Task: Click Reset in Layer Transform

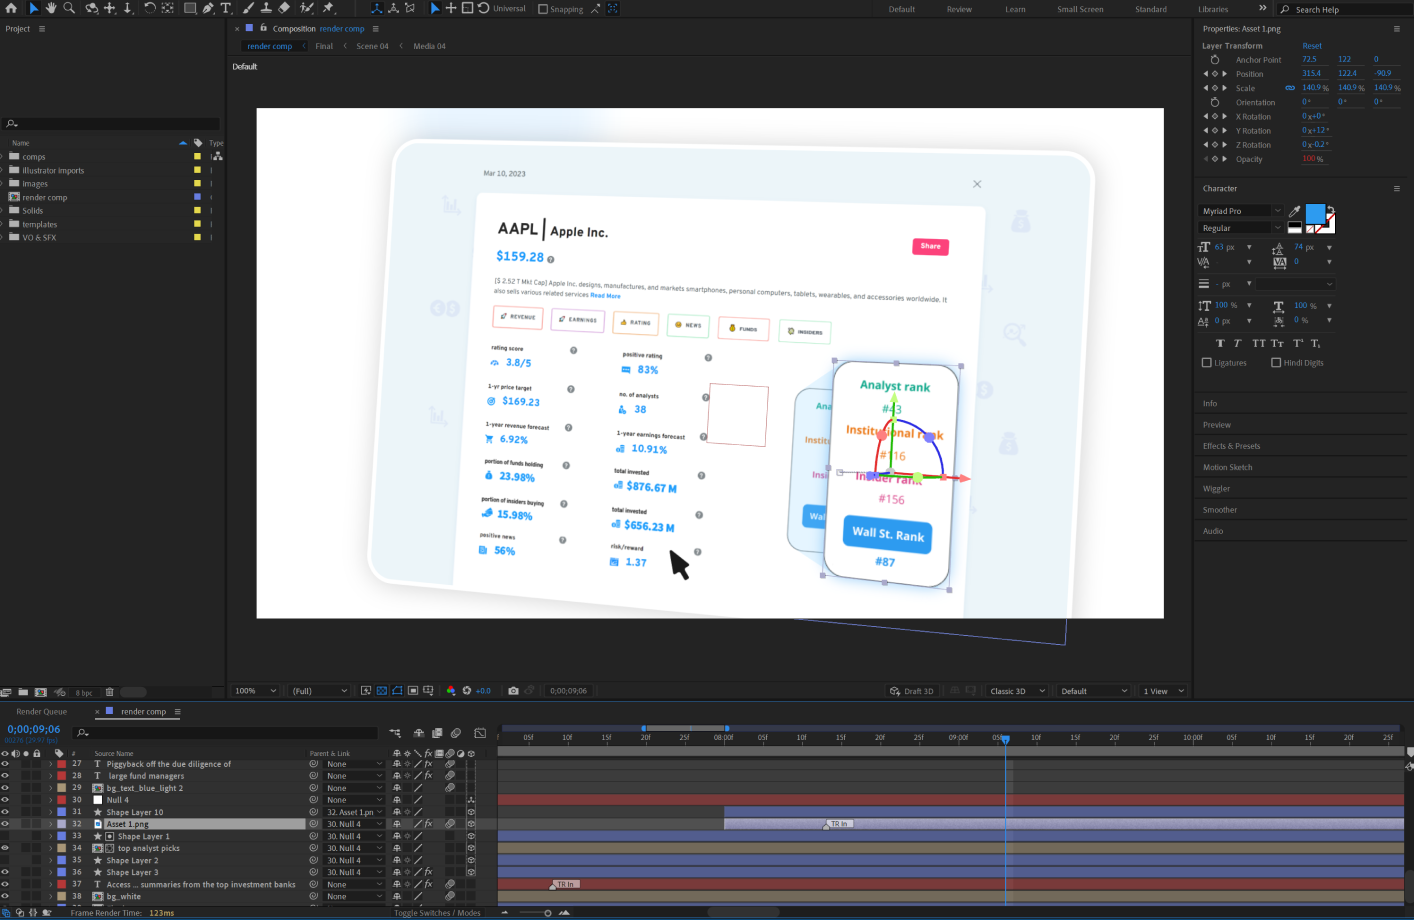Action: point(1312,46)
